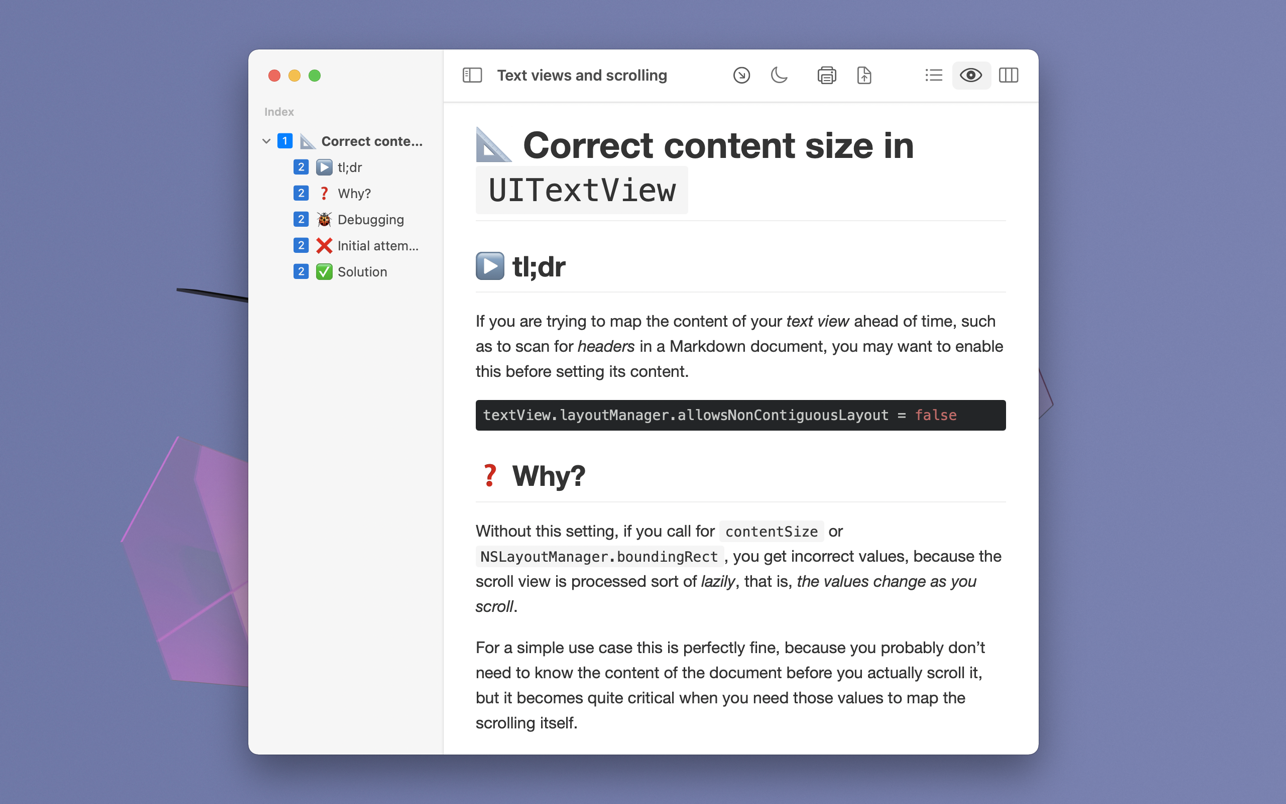Click the 'Text views and scrolling' title
The height and width of the screenshot is (804, 1286).
pos(581,76)
